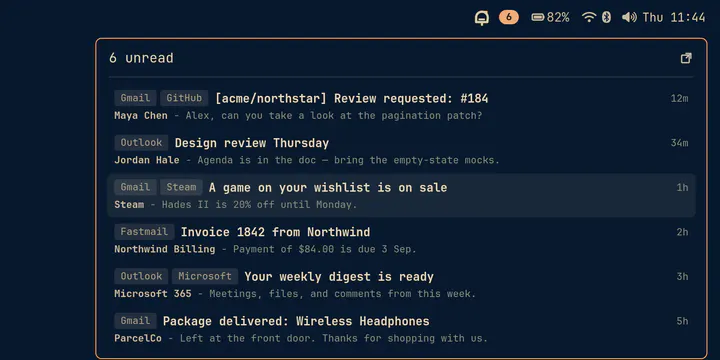Click sender name ParcelCo
Viewport: 720px width, 360px height.
click(x=138, y=338)
